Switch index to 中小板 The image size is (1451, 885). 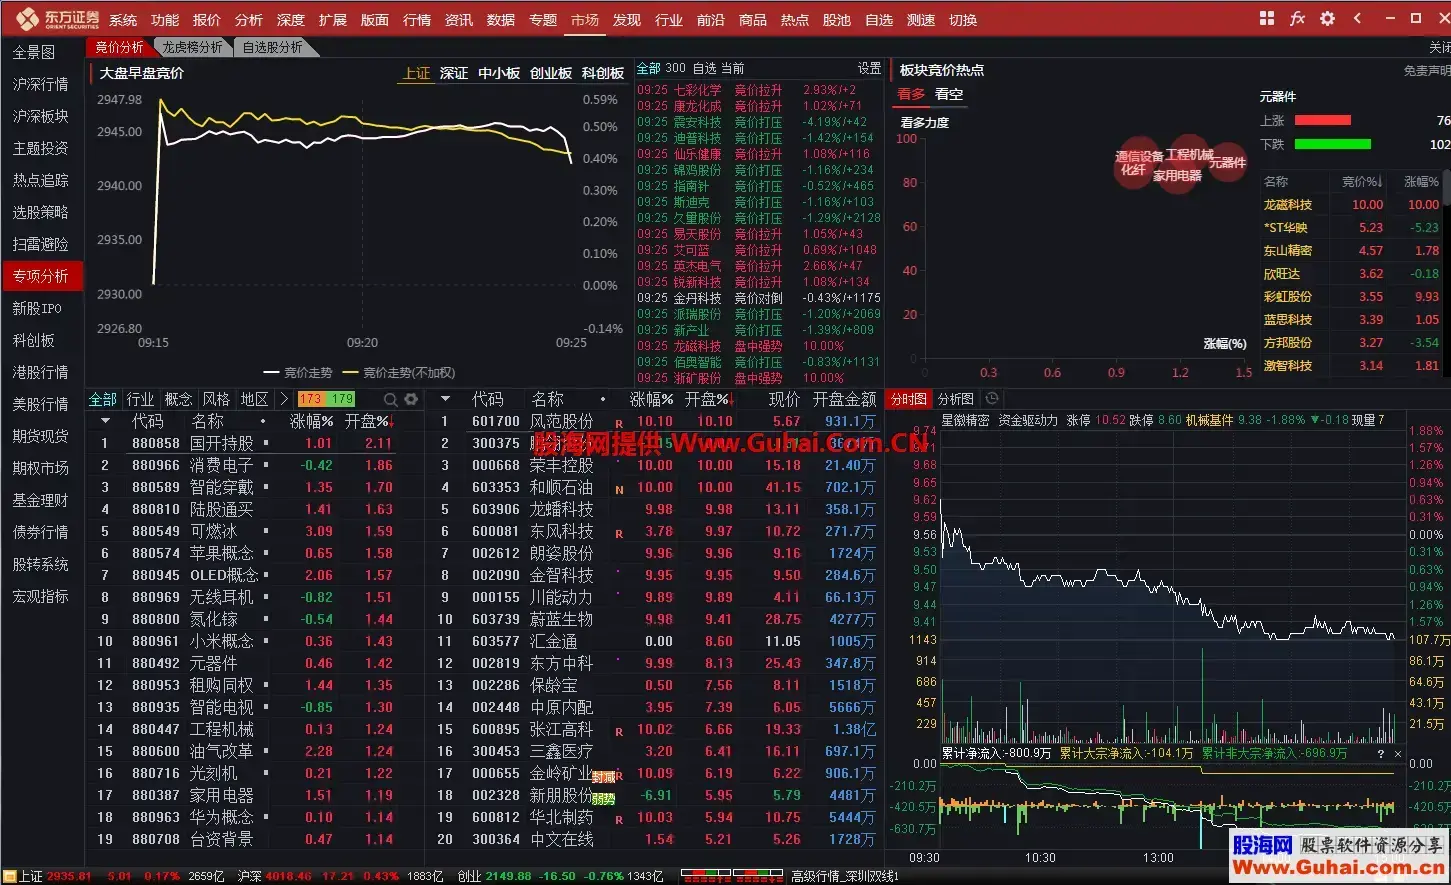tap(499, 73)
